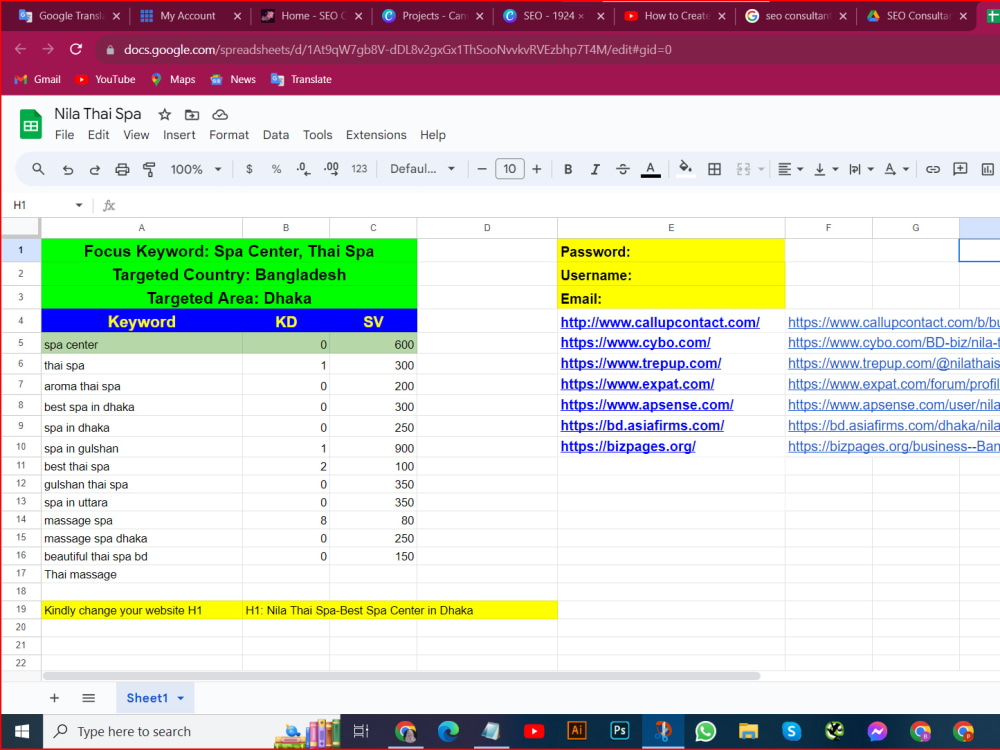Viewport: 1000px width, 750px height.
Task: Open the fill color picker
Action: click(686, 169)
